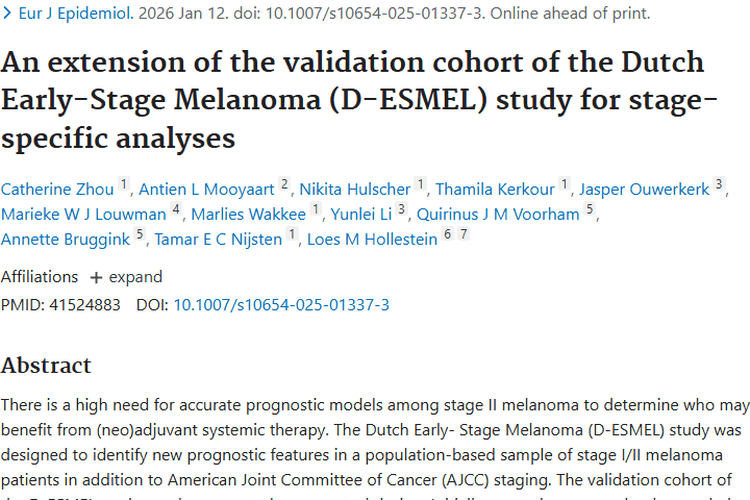
Task: Open the DOI 10.1007/s10654-025-01337-3 link
Action: [x=281, y=304]
